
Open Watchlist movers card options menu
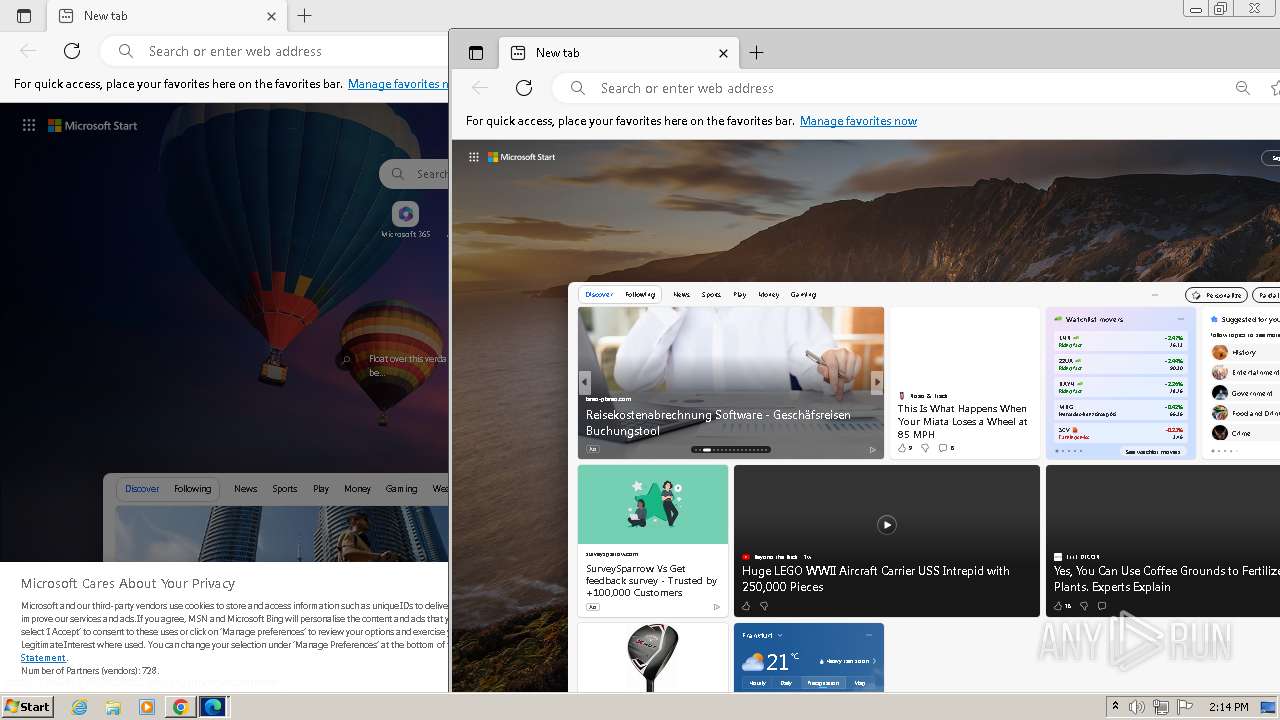1180,319
